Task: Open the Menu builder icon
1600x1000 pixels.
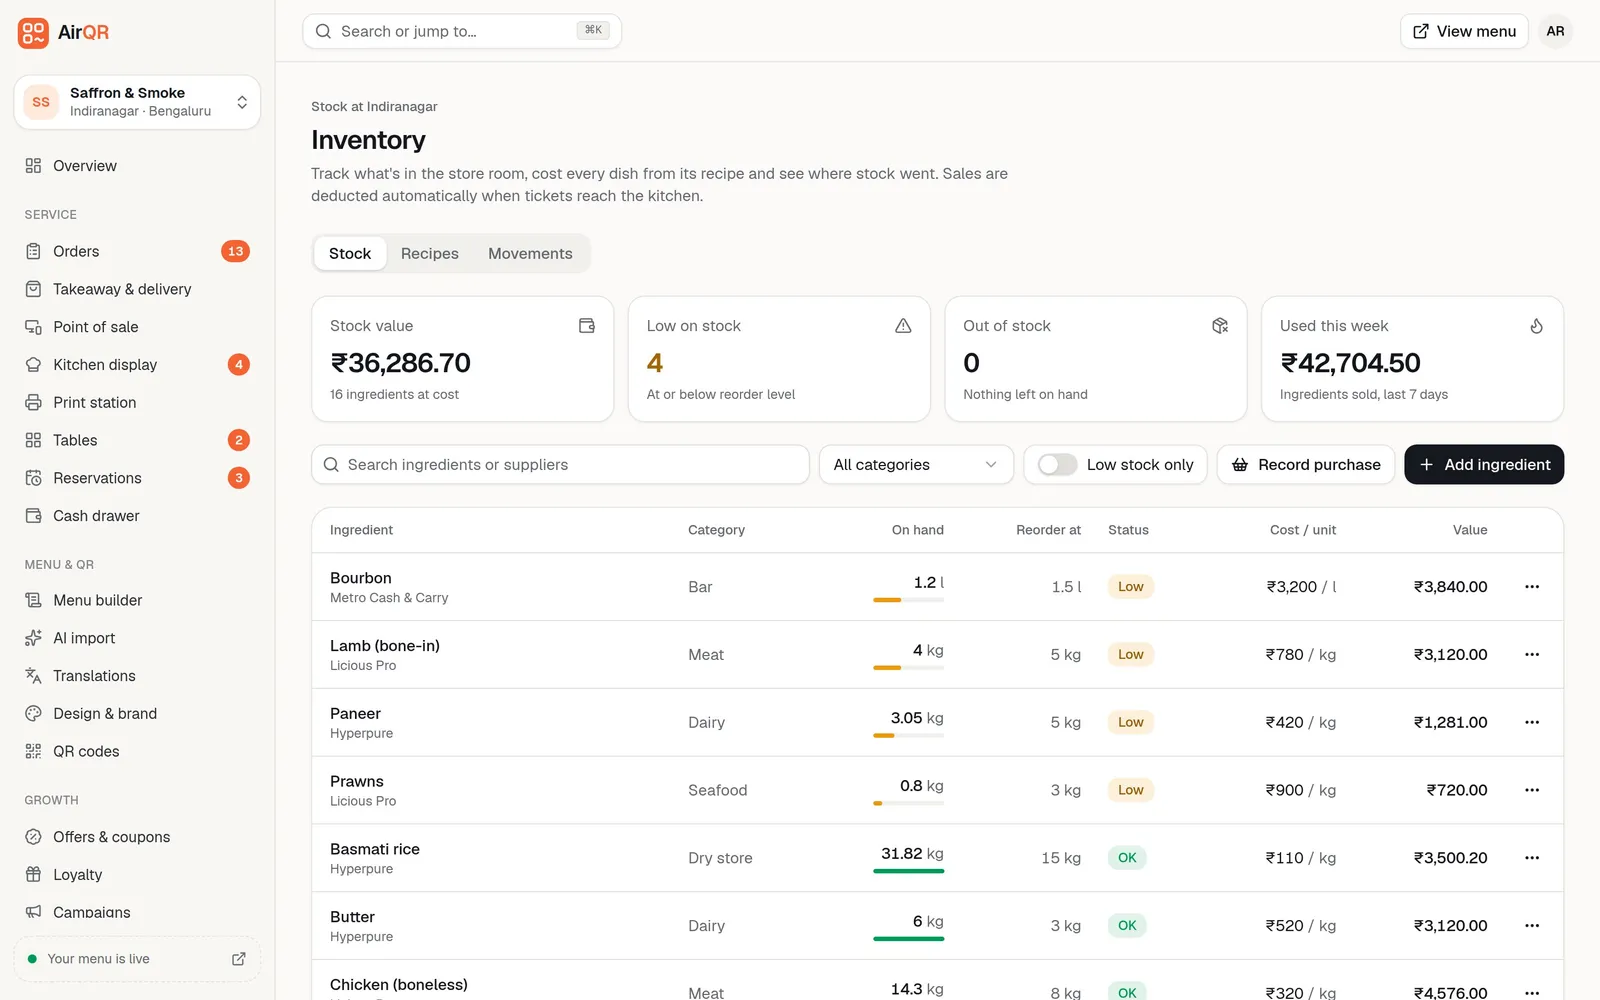Action: click(x=33, y=600)
